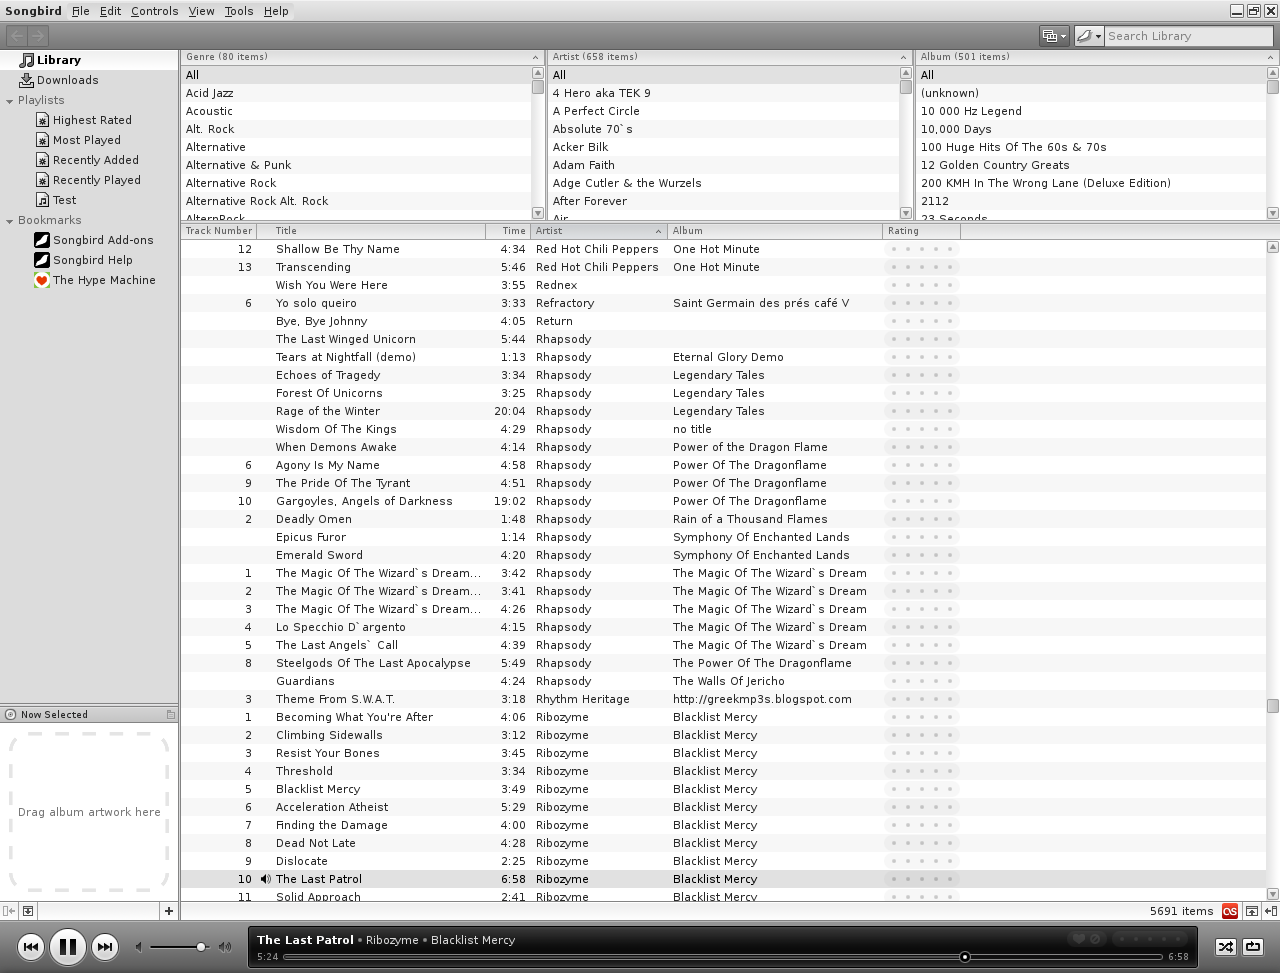This screenshot has height=973, width=1280.
Task: Toggle sort on Artist filter header
Action: (730, 57)
